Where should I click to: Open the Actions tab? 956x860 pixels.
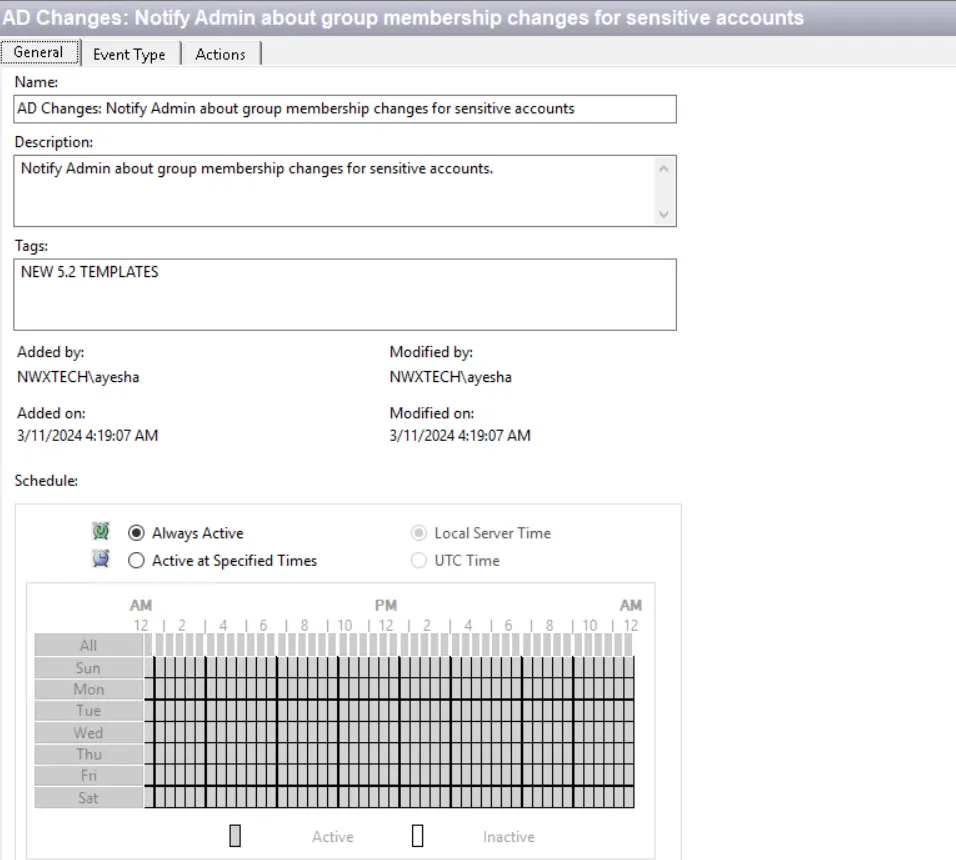221,54
